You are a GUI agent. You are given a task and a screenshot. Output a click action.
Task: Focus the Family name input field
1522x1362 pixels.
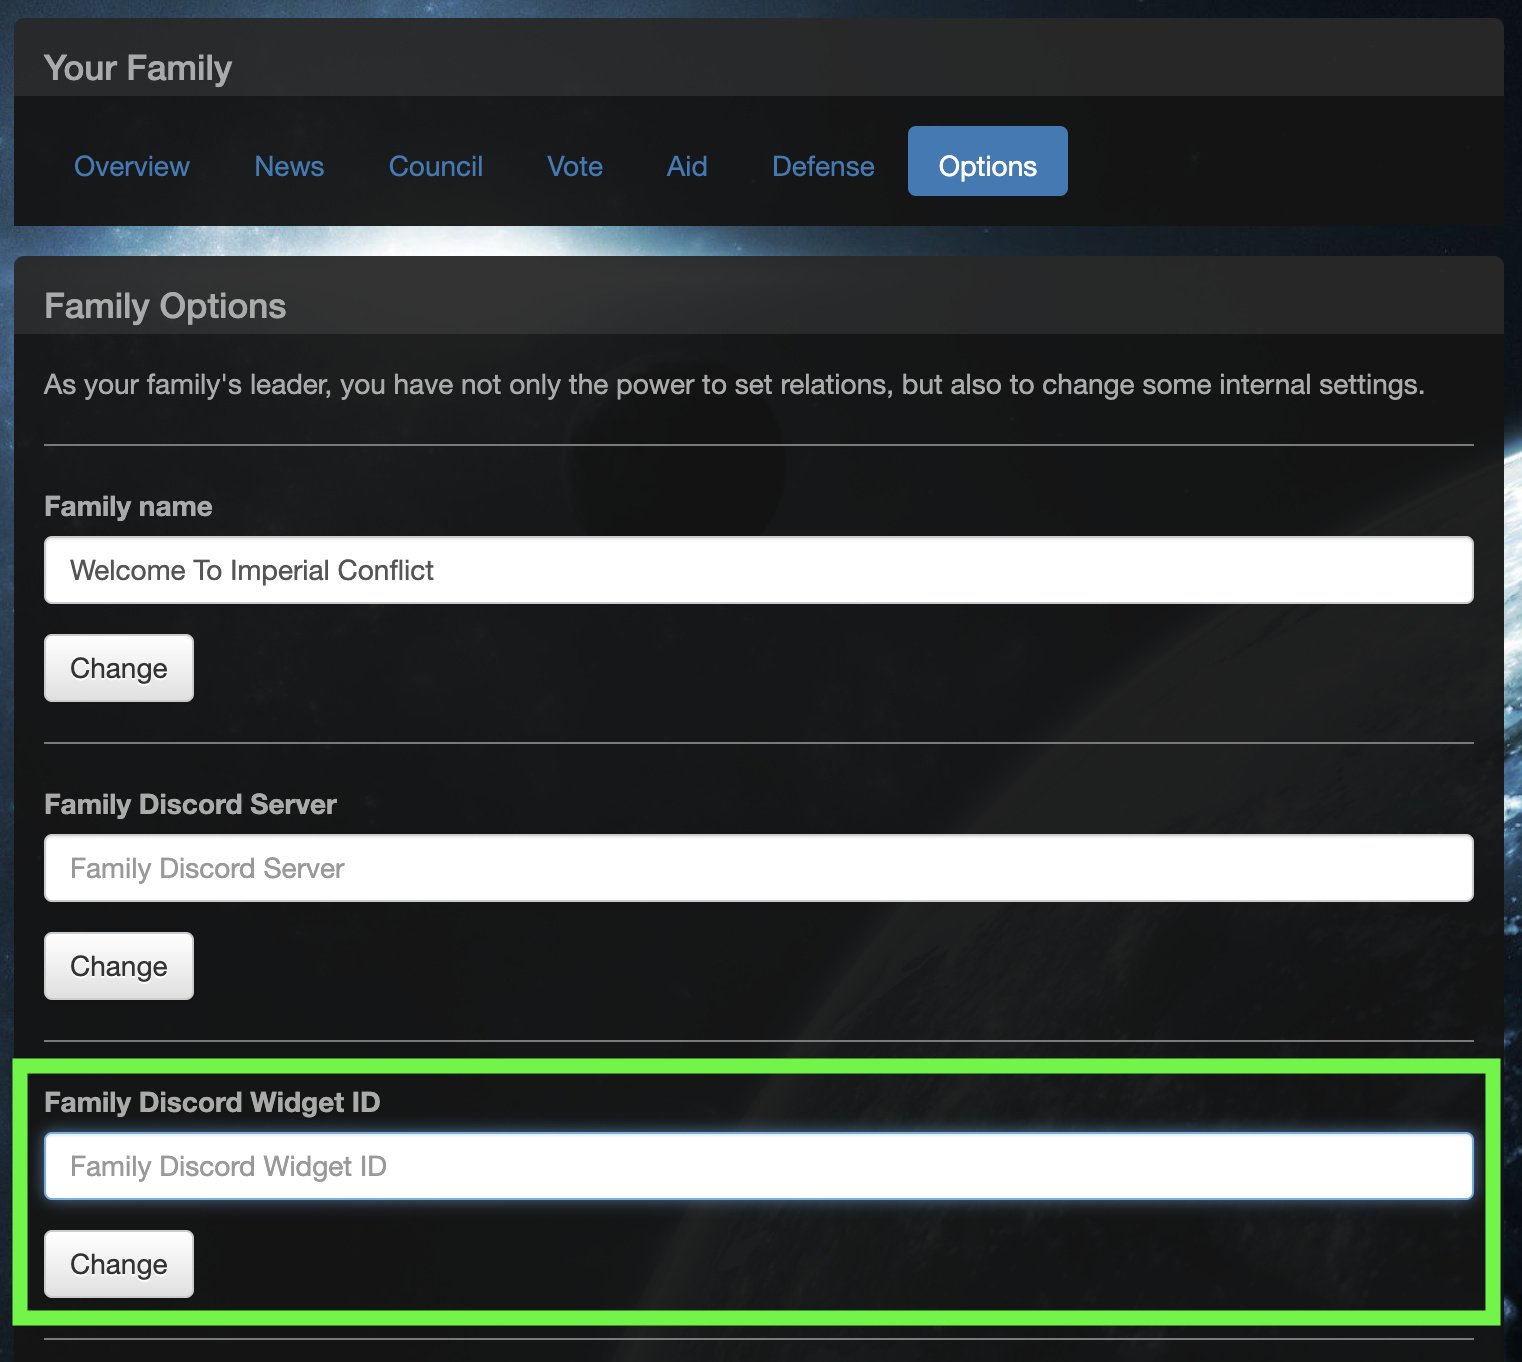click(x=759, y=570)
